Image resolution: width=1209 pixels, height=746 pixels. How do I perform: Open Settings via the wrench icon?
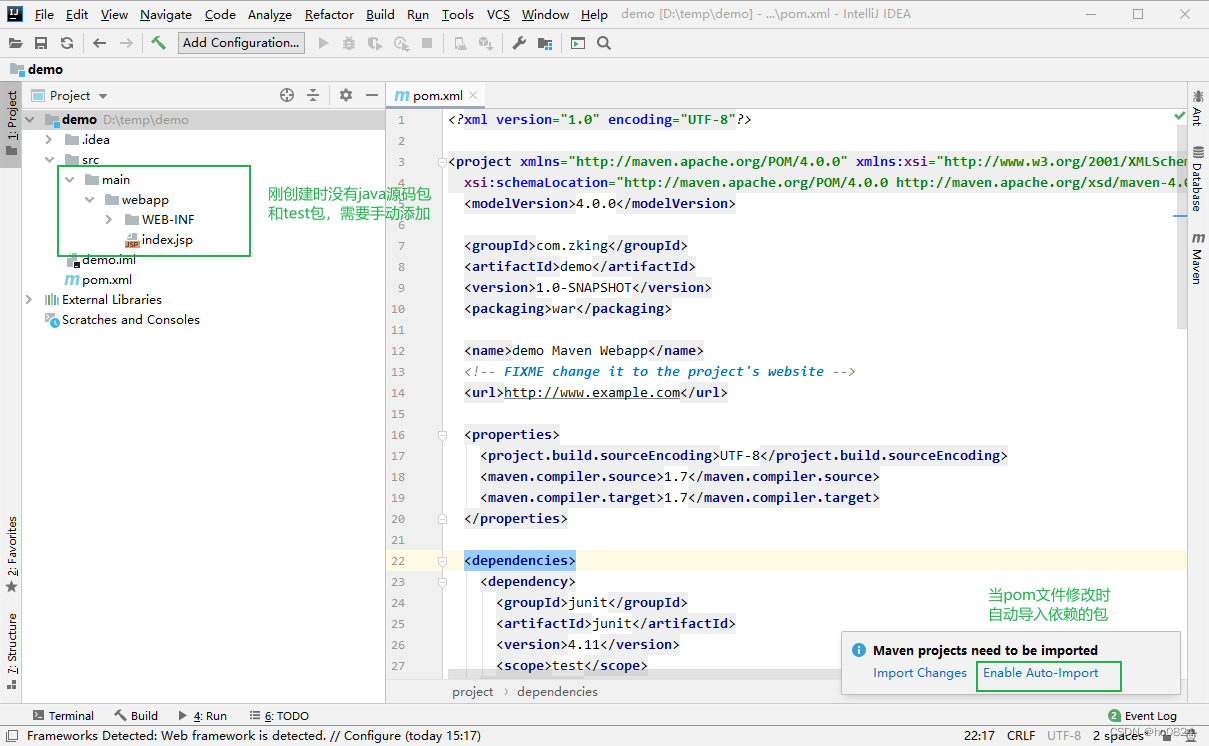tap(519, 43)
